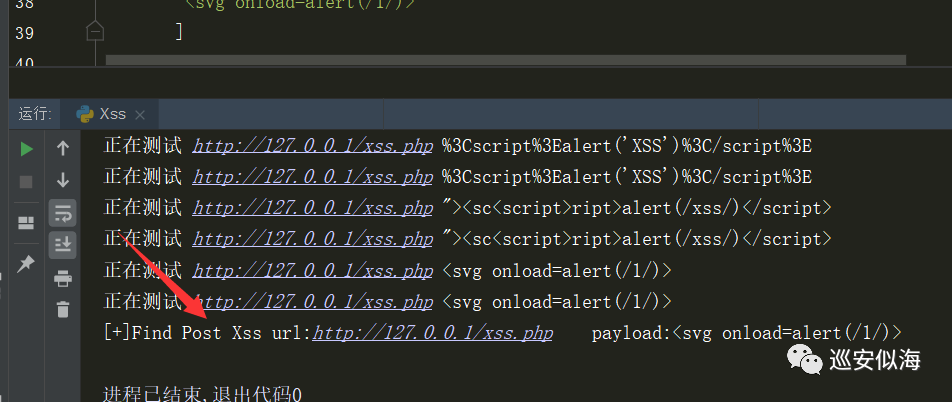The width and height of the screenshot is (952, 402).
Task: Click the result payload:<svg onload=alert(/1/)> text
Action: point(747,333)
